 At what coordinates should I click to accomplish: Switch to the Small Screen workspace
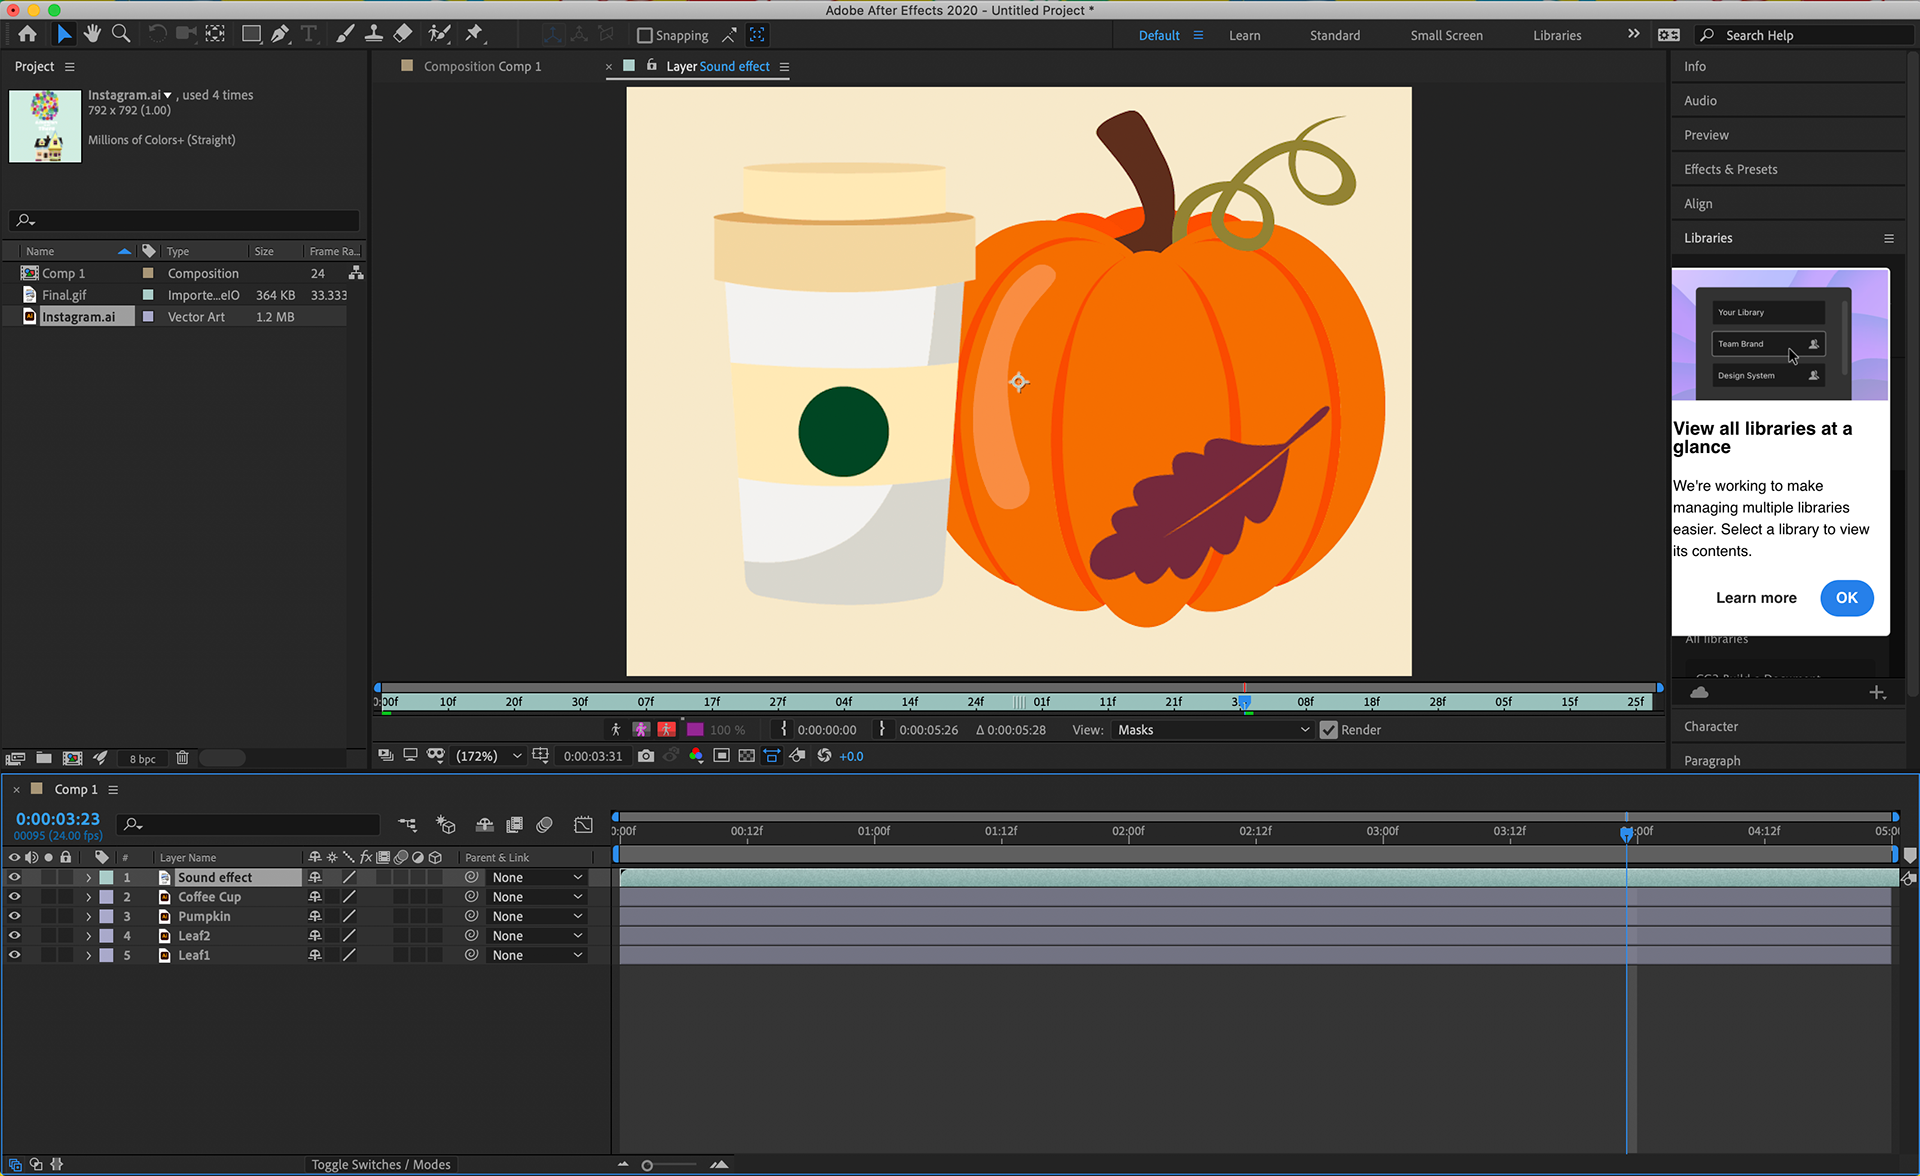coord(1446,35)
